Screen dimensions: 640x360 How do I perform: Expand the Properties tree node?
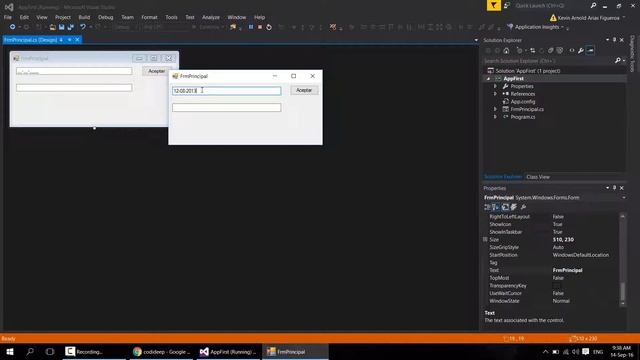pyautogui.click(x=495, y=86)
